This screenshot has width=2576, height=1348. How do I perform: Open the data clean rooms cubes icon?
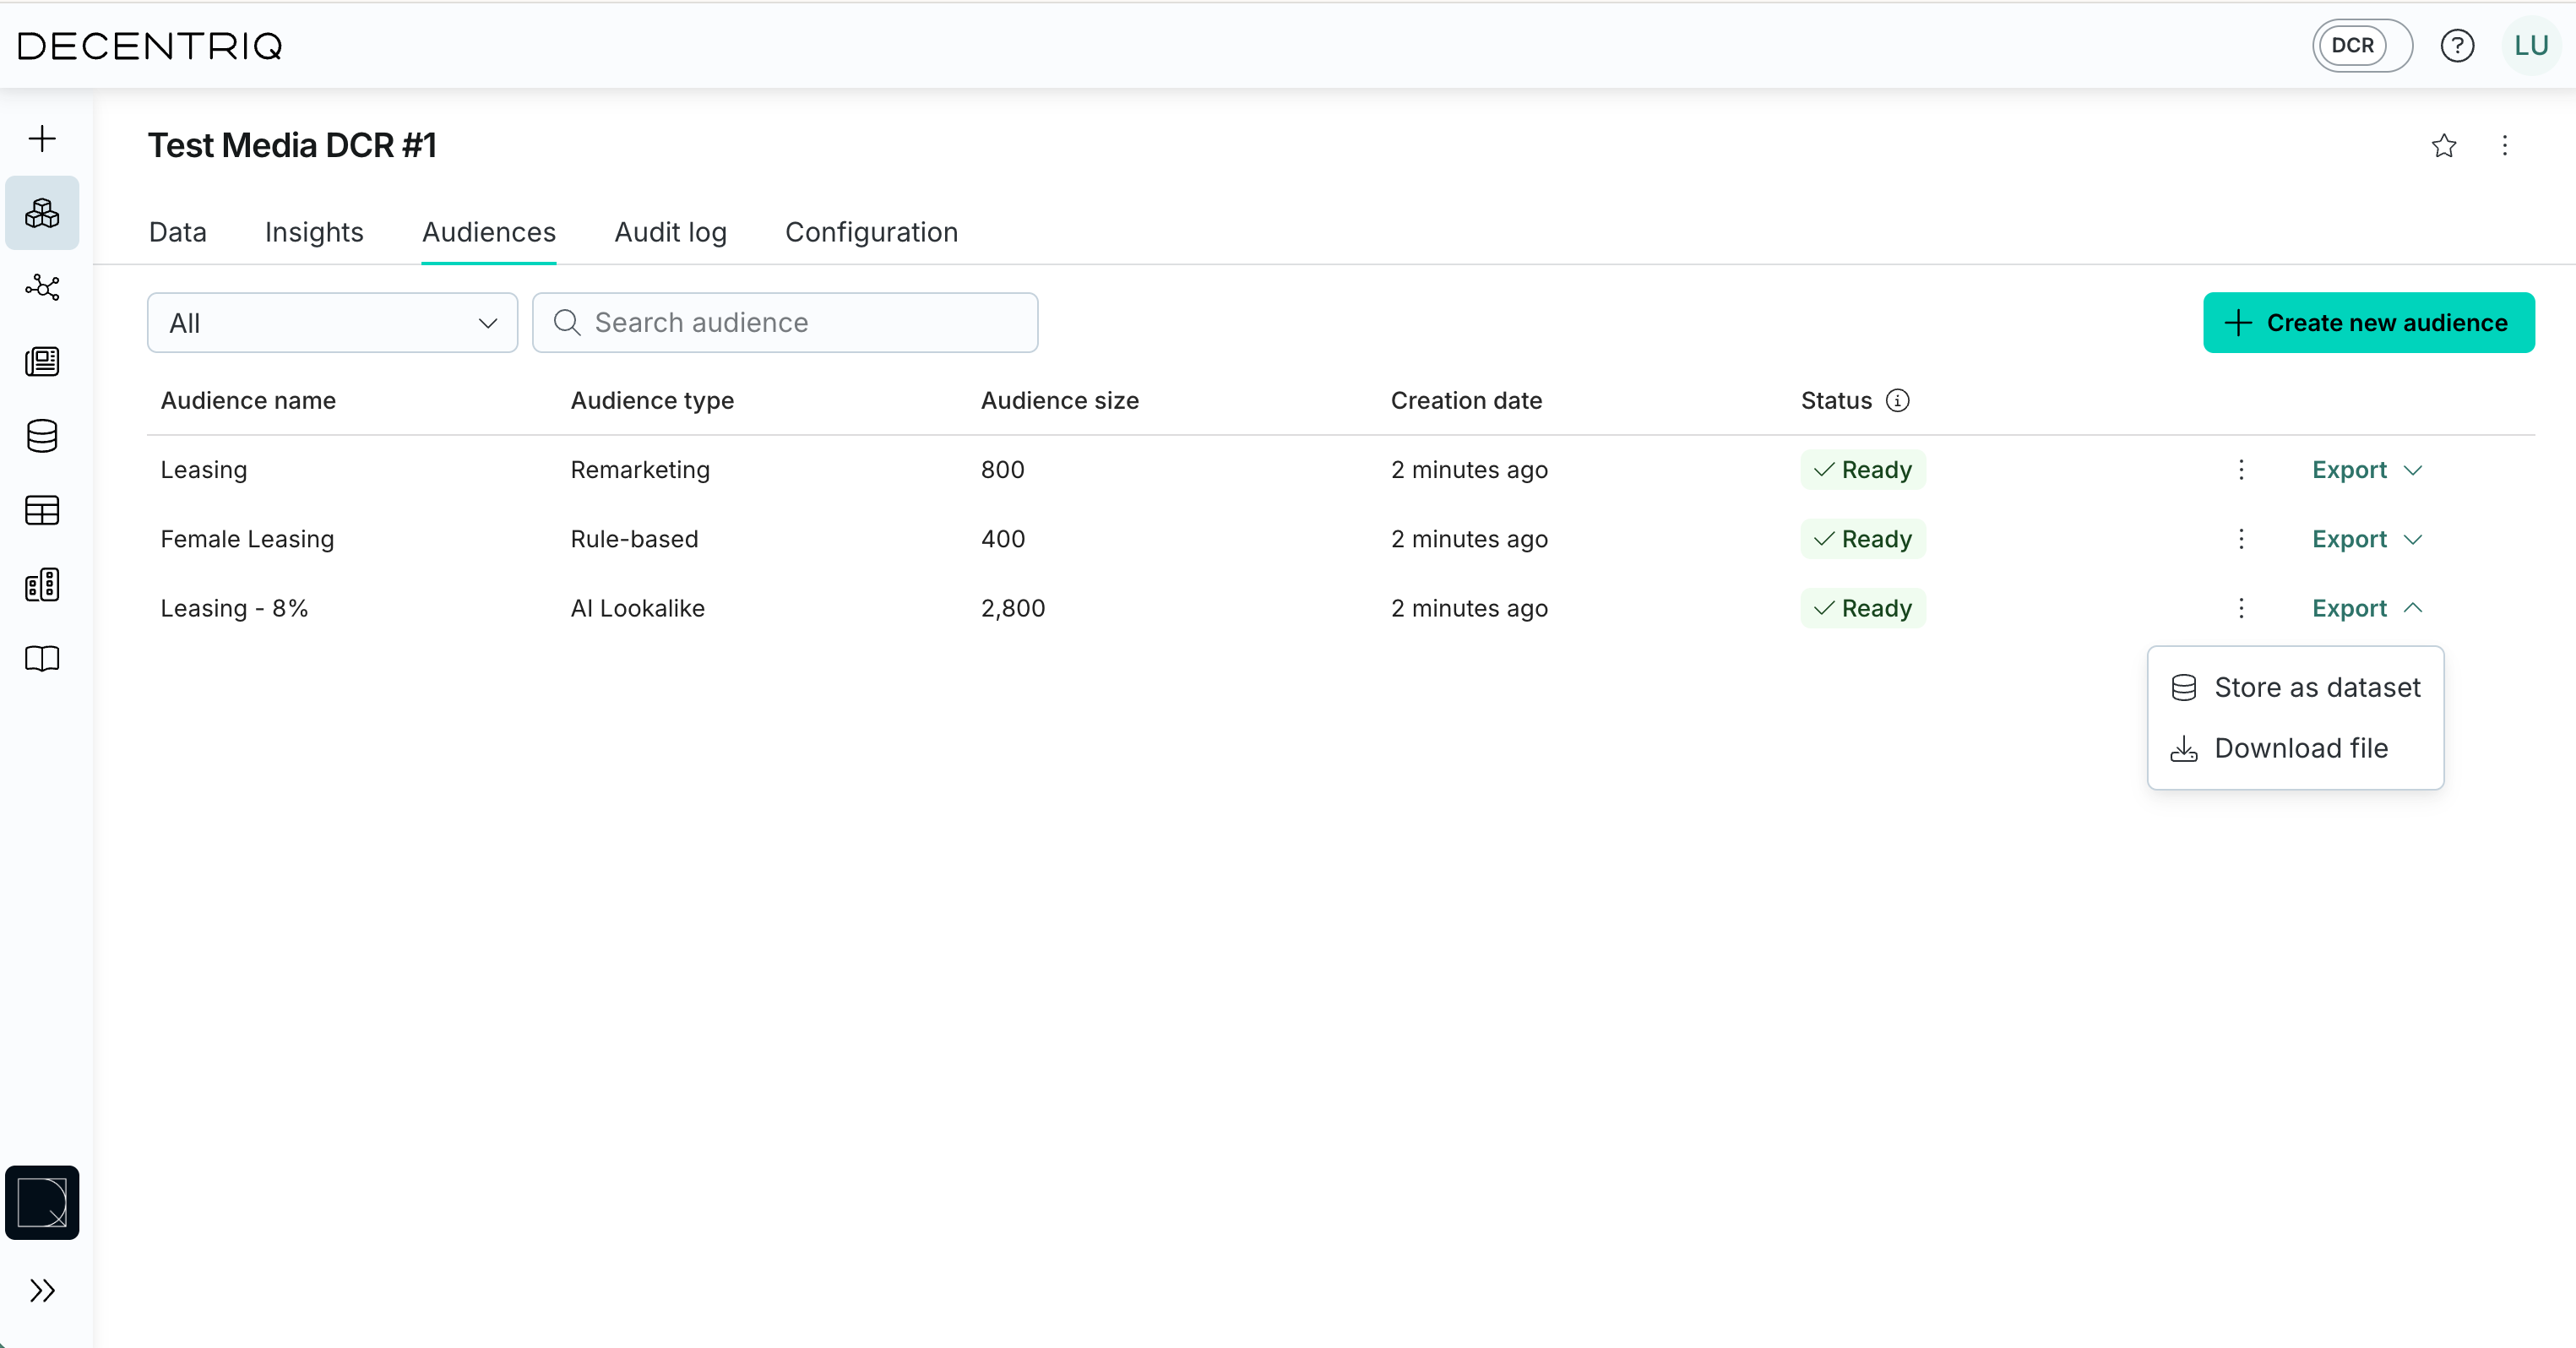click(42, 213)
